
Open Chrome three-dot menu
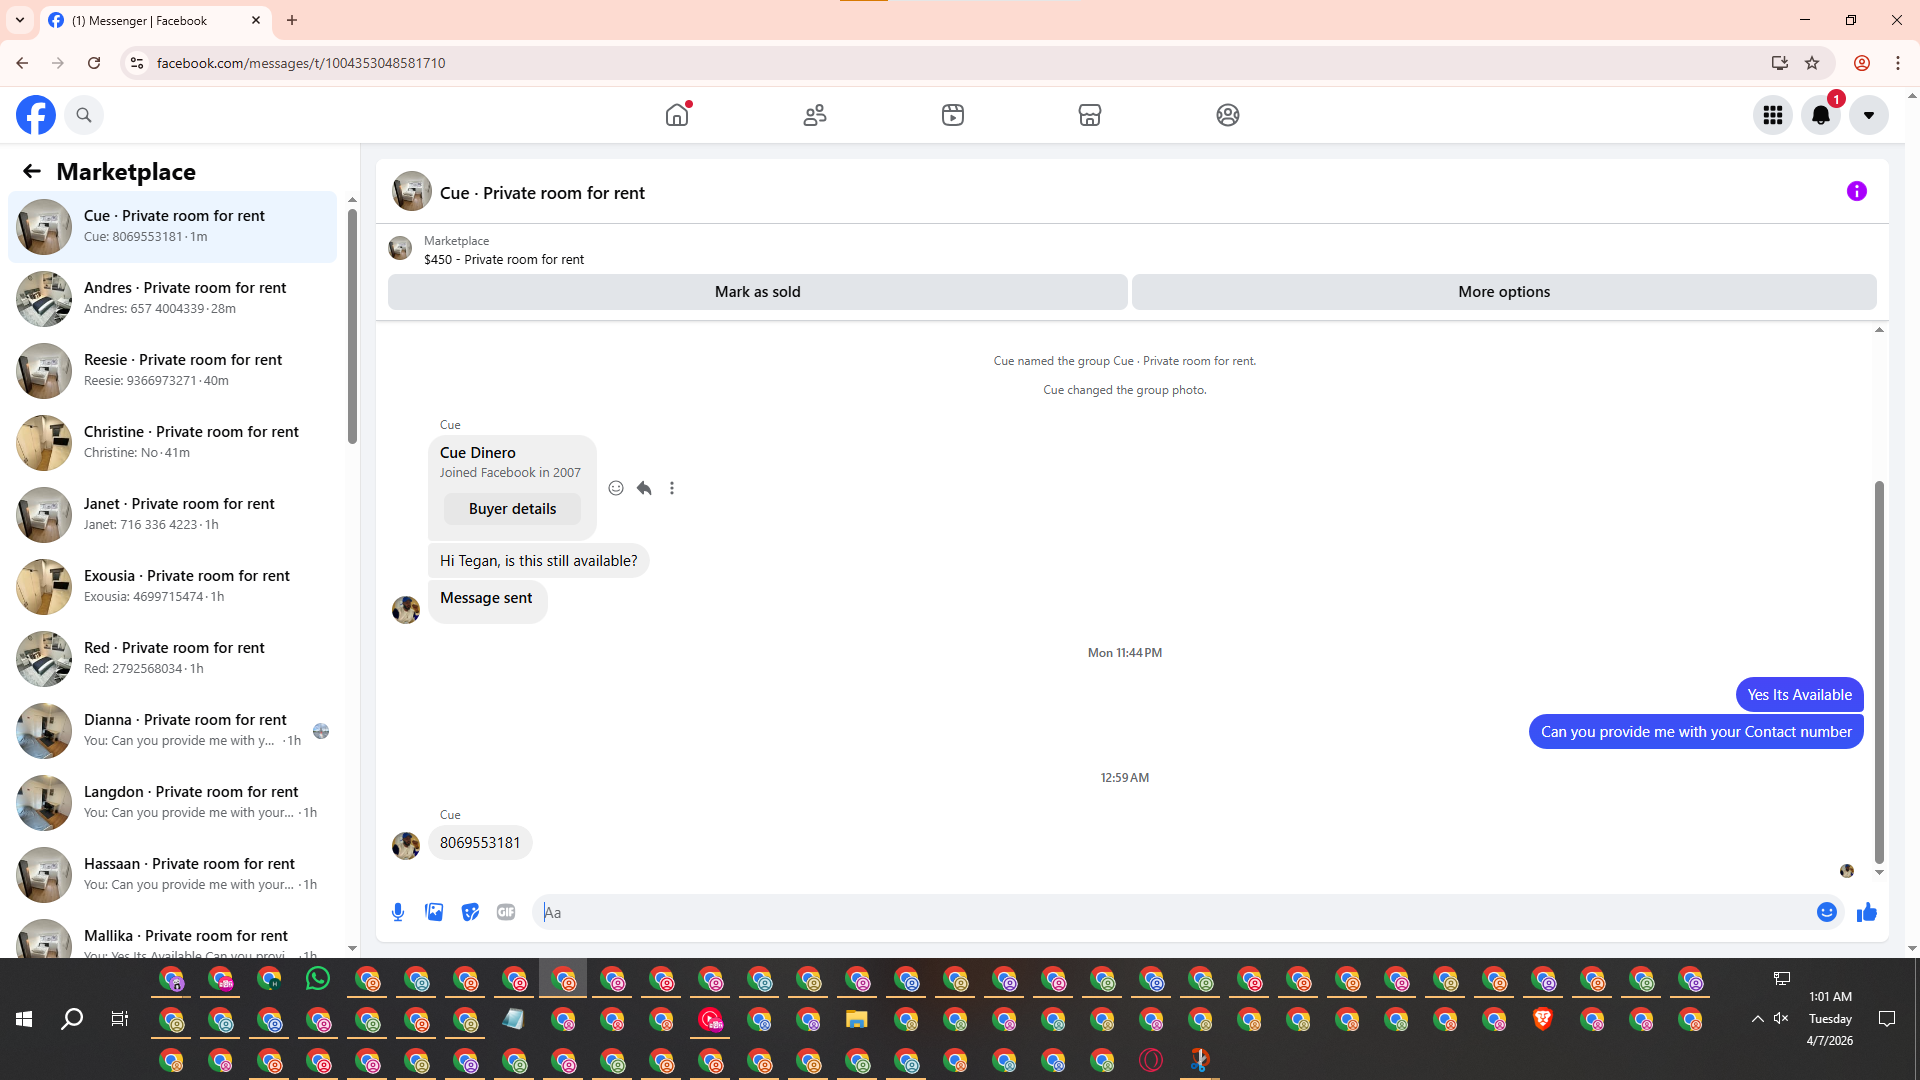1898,63
